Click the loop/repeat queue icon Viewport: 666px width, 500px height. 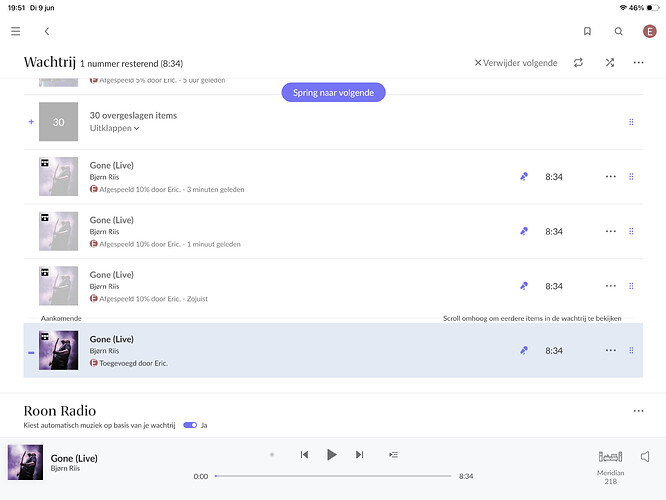tap(578, 62)
